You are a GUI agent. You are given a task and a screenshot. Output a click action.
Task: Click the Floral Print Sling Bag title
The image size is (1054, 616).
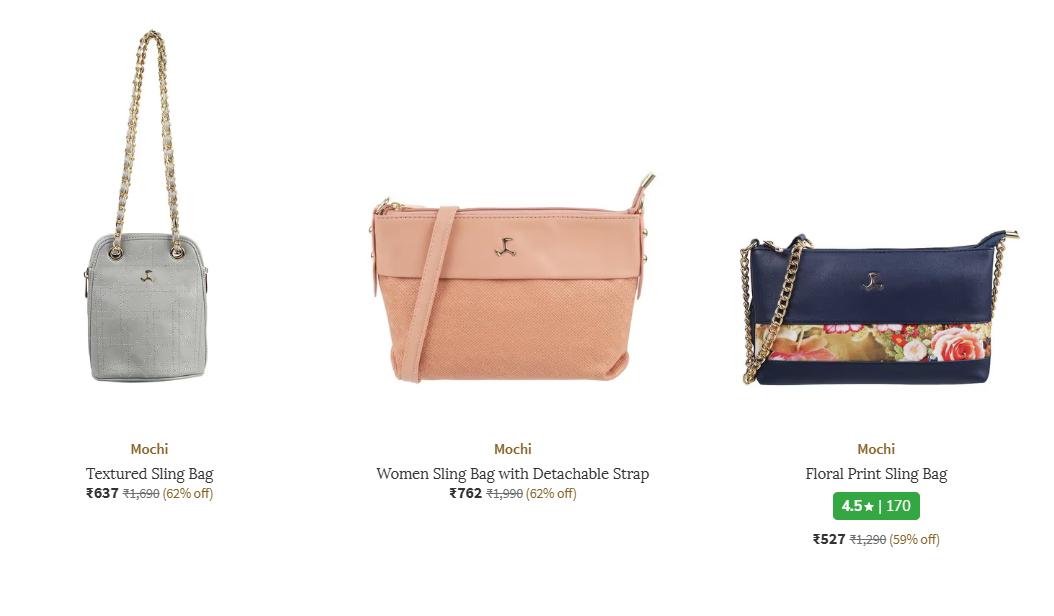[x=876, y=473]
